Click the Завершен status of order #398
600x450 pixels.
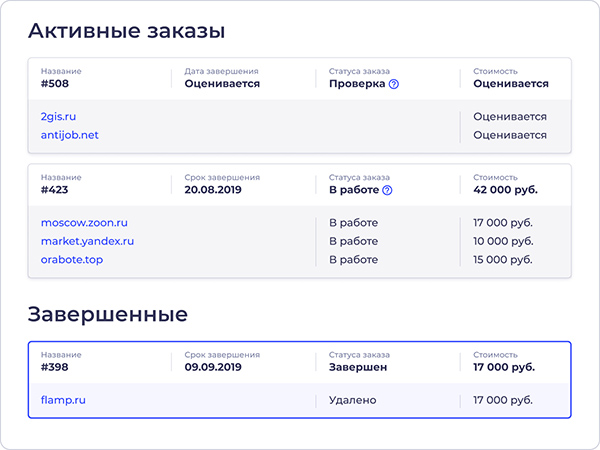click(x=358, y=367)
